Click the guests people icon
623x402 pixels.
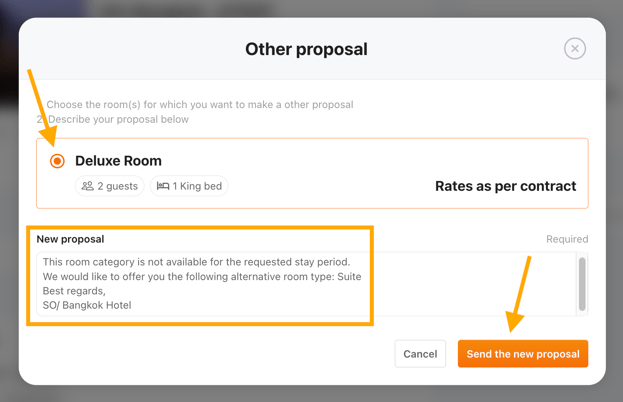coord(87,186)
